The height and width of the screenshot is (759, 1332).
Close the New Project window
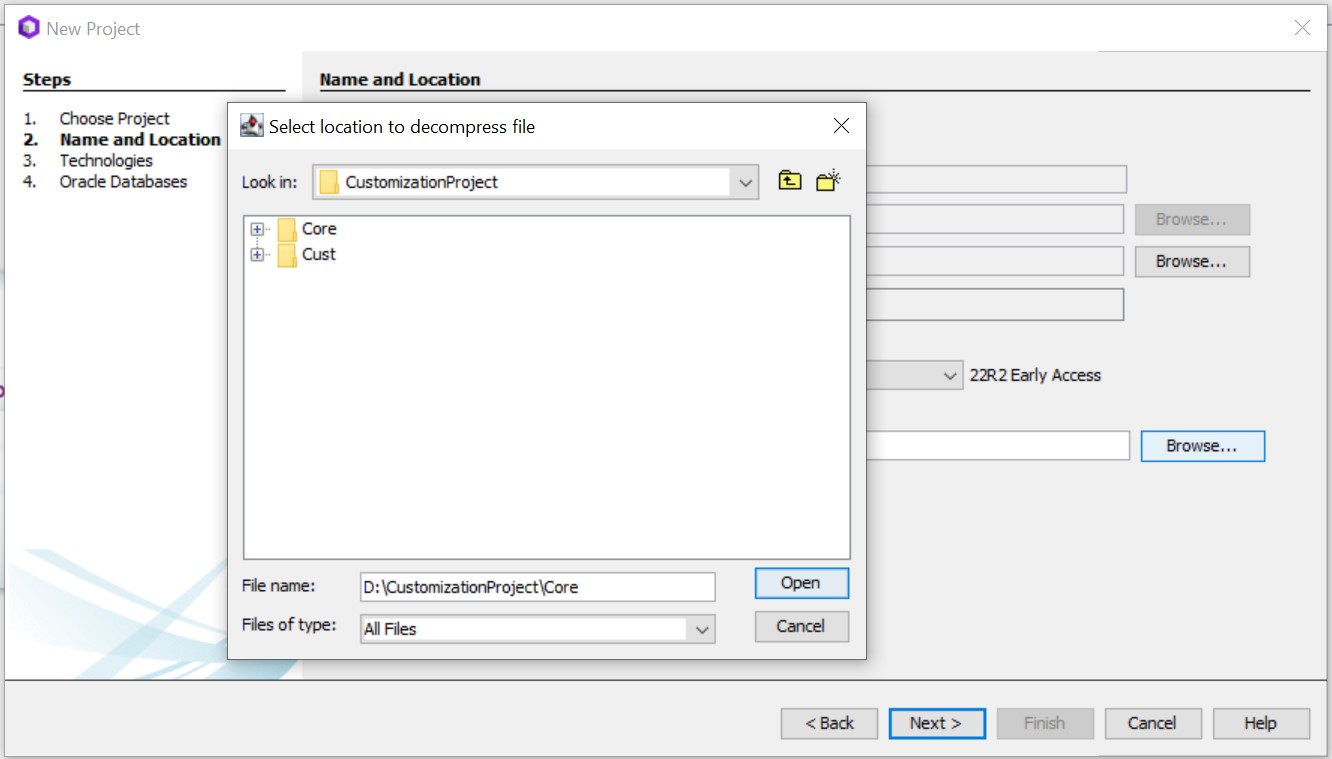pyautogui.click(x=1302, y=28)
